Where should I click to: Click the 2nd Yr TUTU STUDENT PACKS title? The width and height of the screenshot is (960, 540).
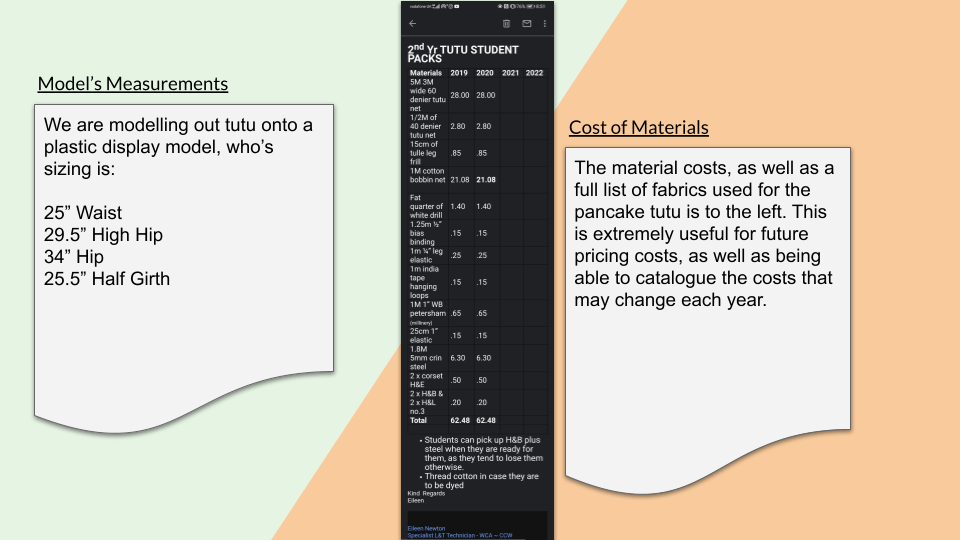click(463, 53)
